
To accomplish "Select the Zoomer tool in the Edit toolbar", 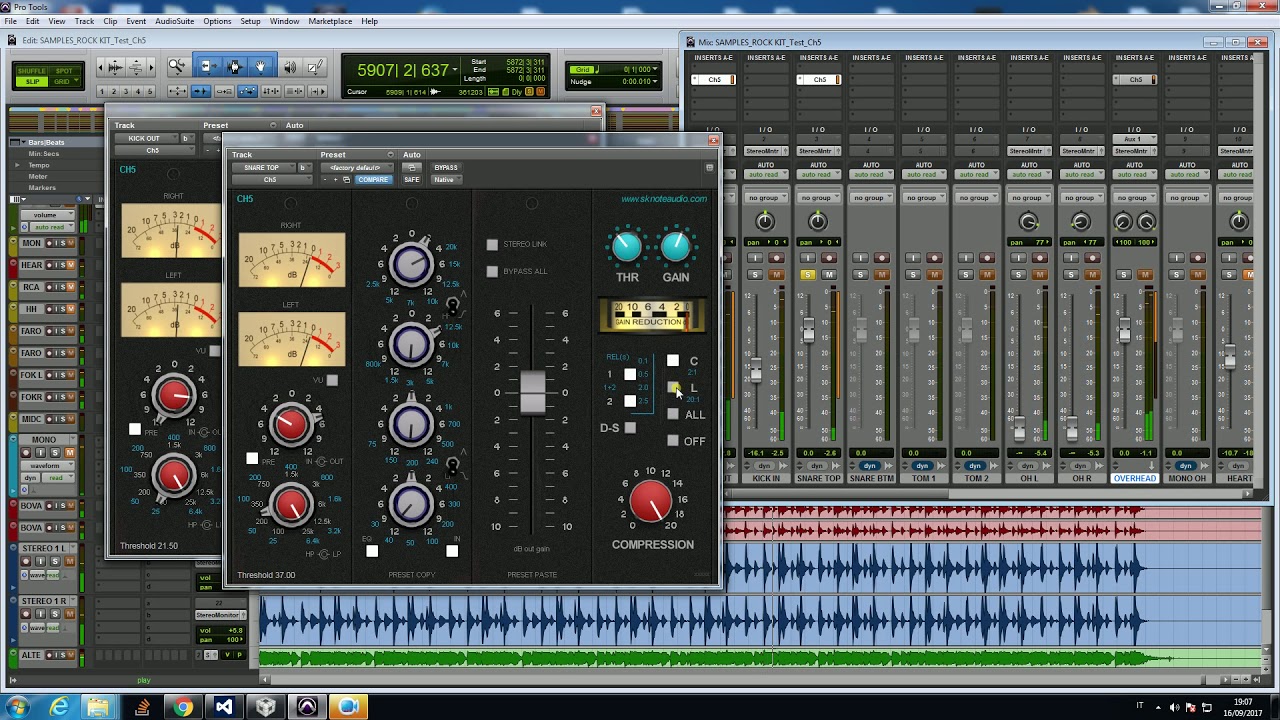I will click(176, 67).
